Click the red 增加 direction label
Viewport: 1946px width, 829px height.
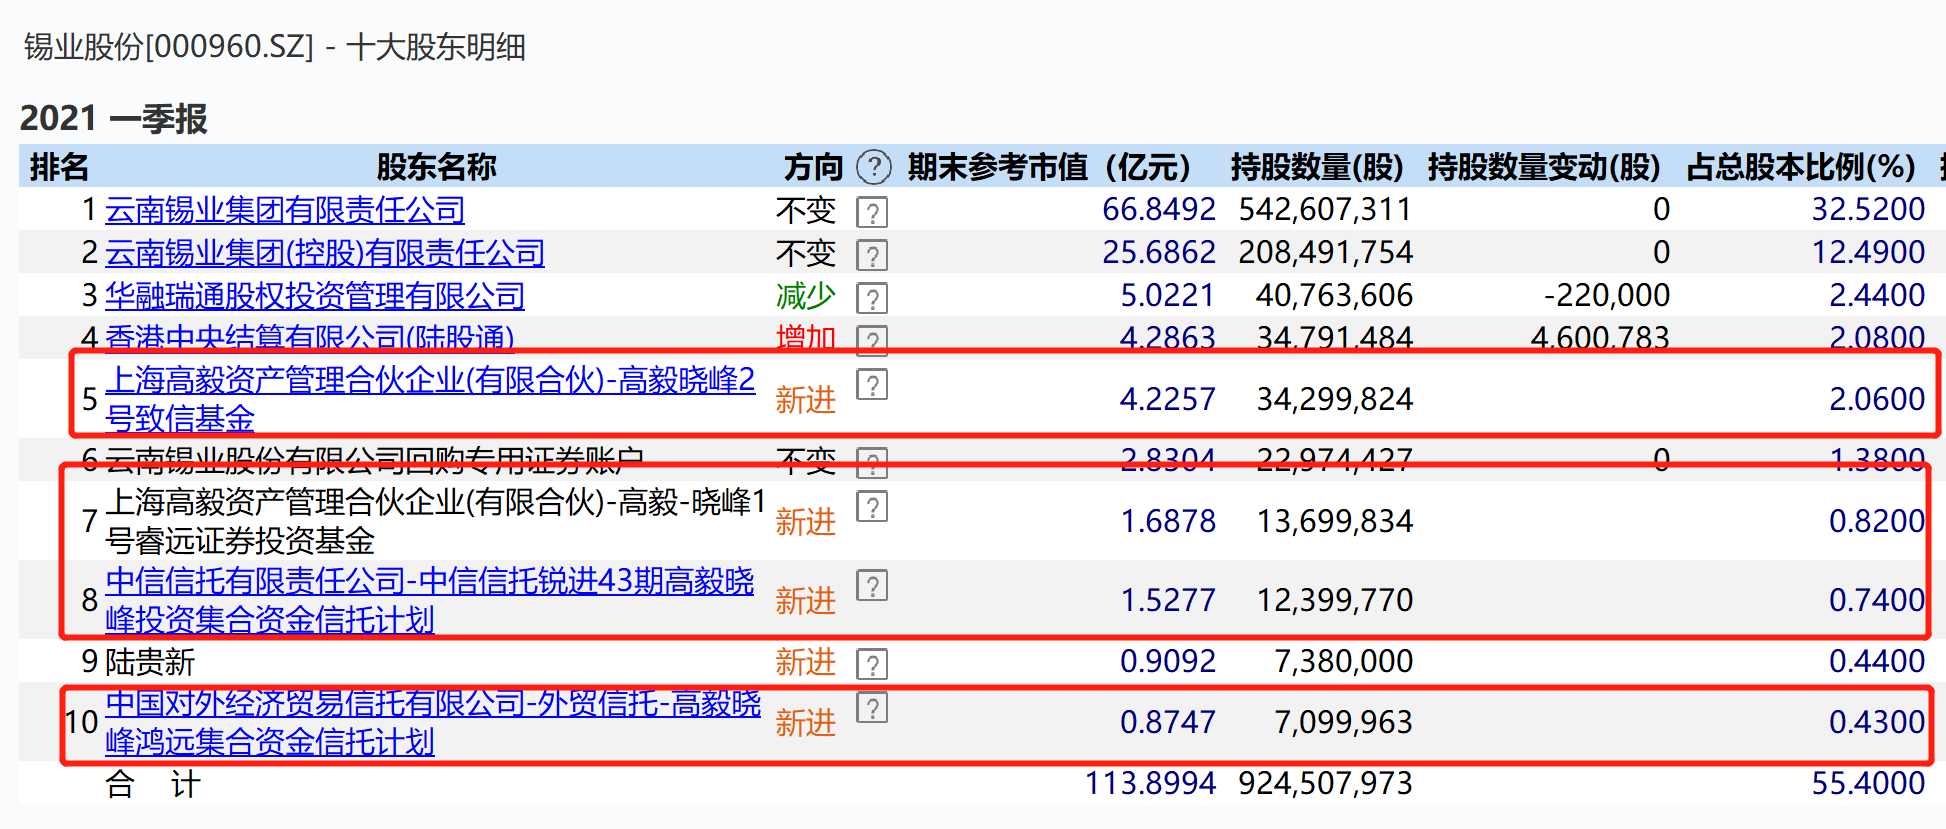pos(806,338)
